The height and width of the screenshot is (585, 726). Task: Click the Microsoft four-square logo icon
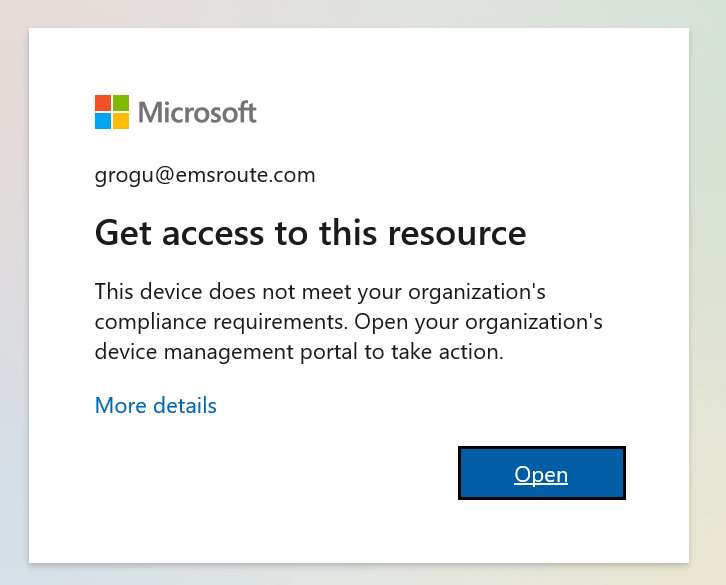pos(112,112)
